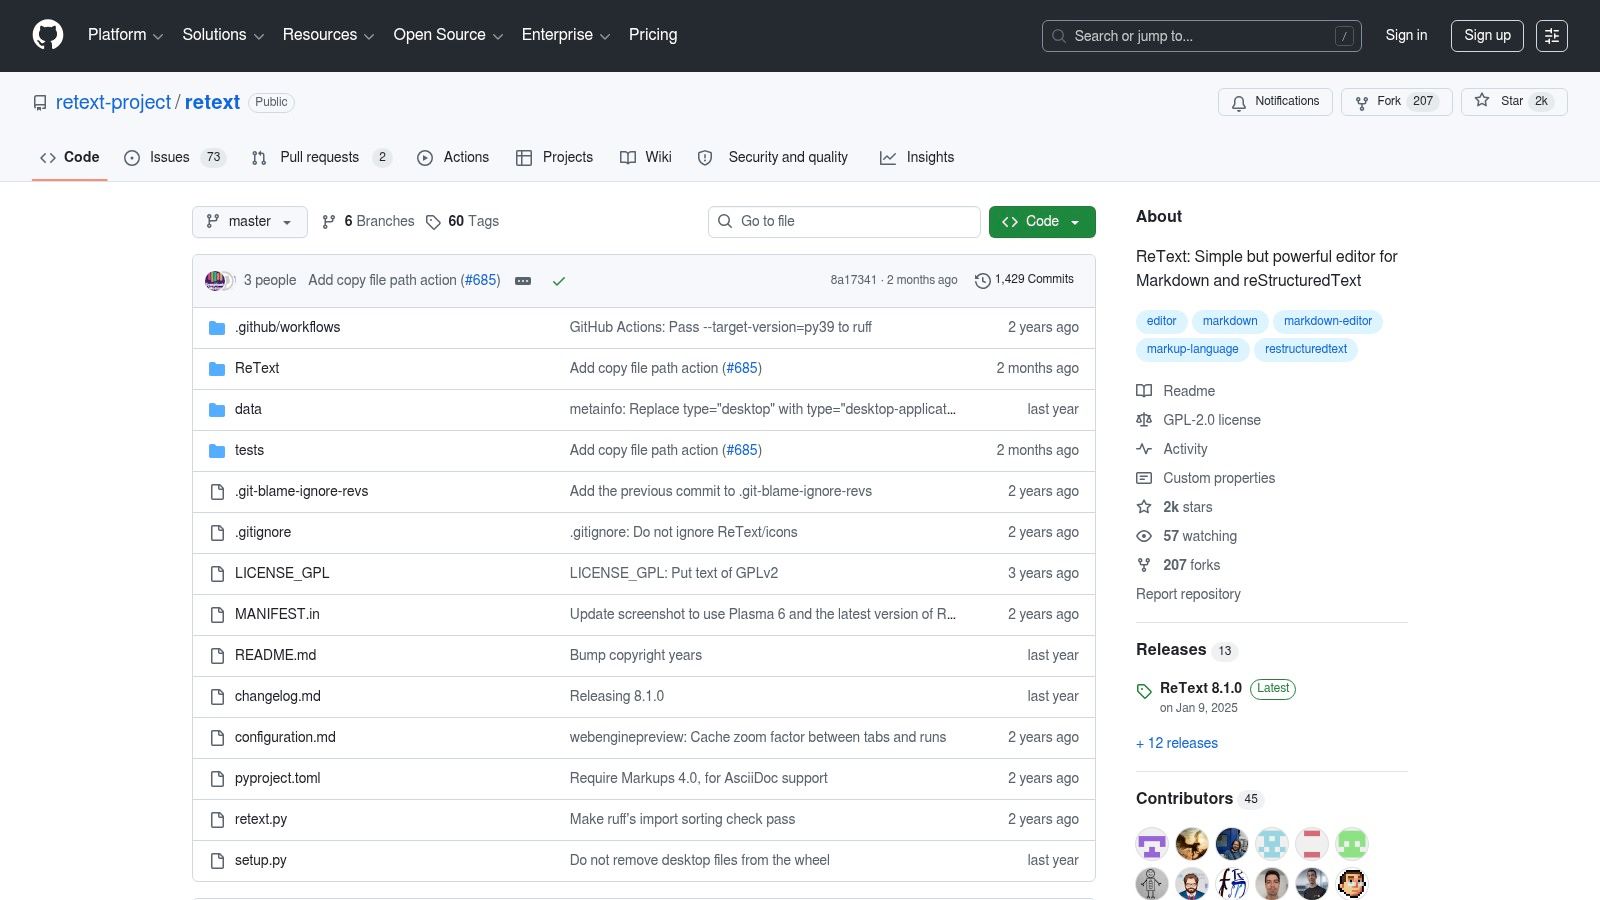This screenshot has width=1600, height=900.
Task: Open the tests folder
Action: (x=249, y=450)
